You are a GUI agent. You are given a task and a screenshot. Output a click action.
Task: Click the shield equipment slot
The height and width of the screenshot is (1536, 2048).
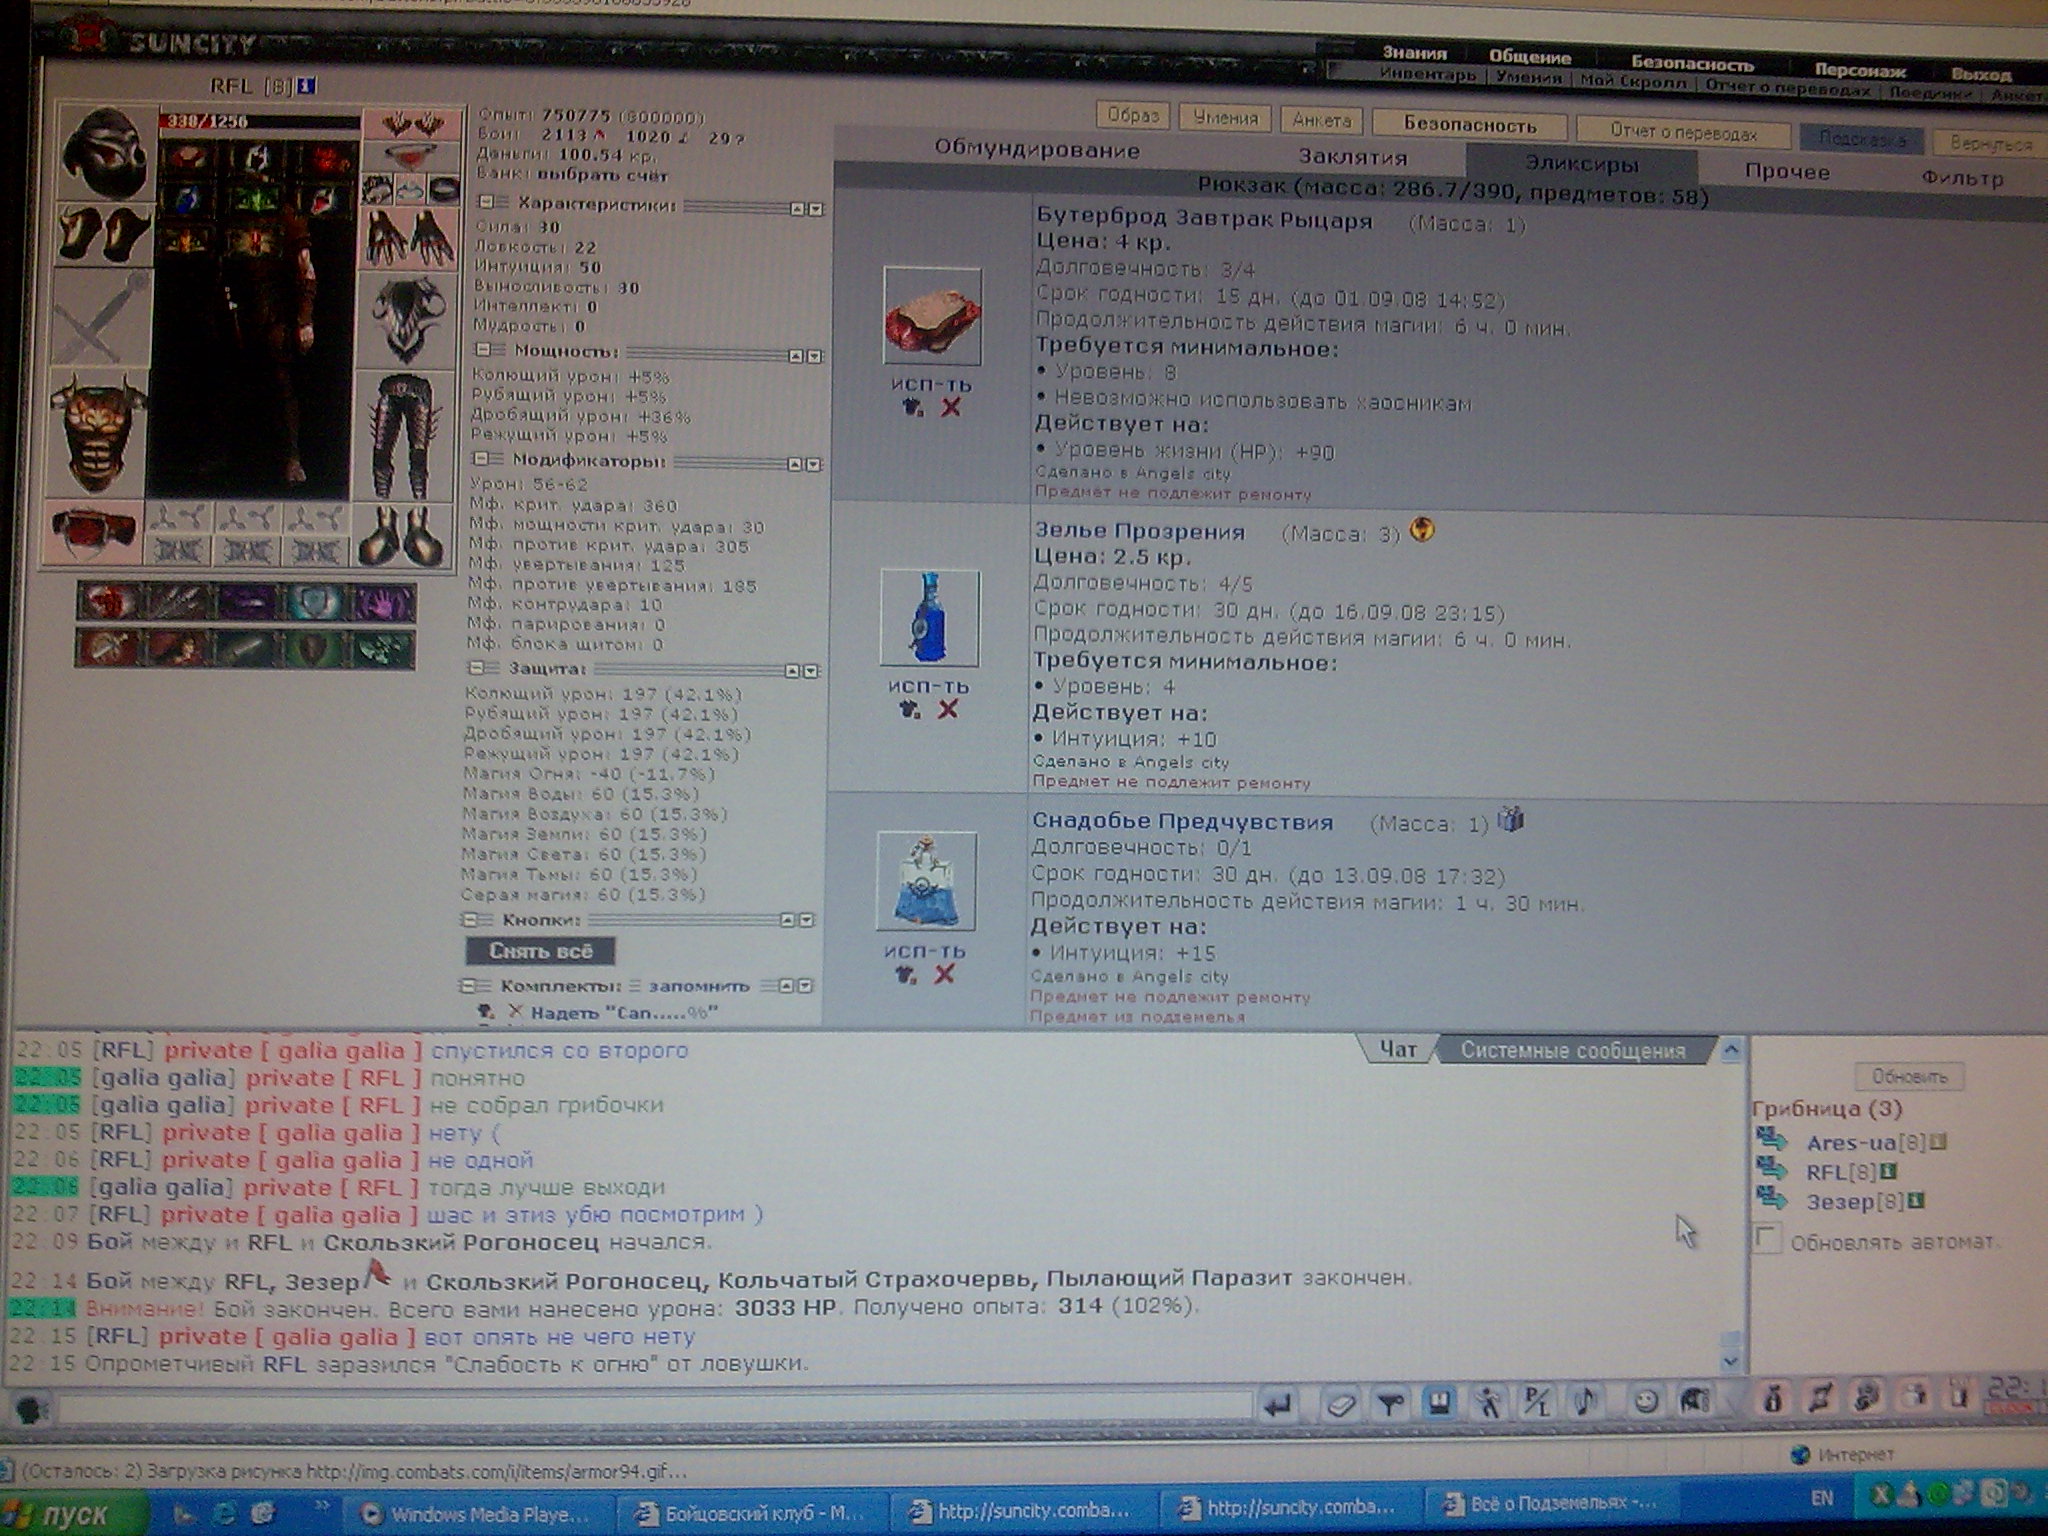(406, 320)
